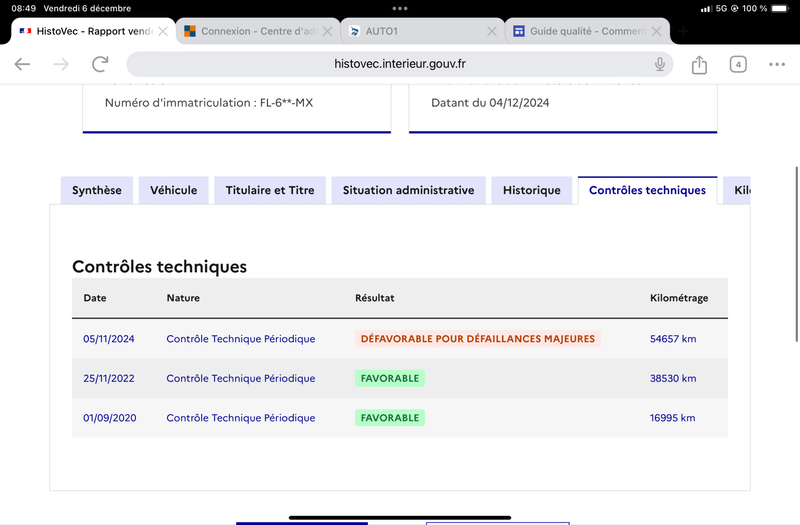Click the 38530 km mileage value
The height and width of the screenshot is (525, 800).
[673, 379]
